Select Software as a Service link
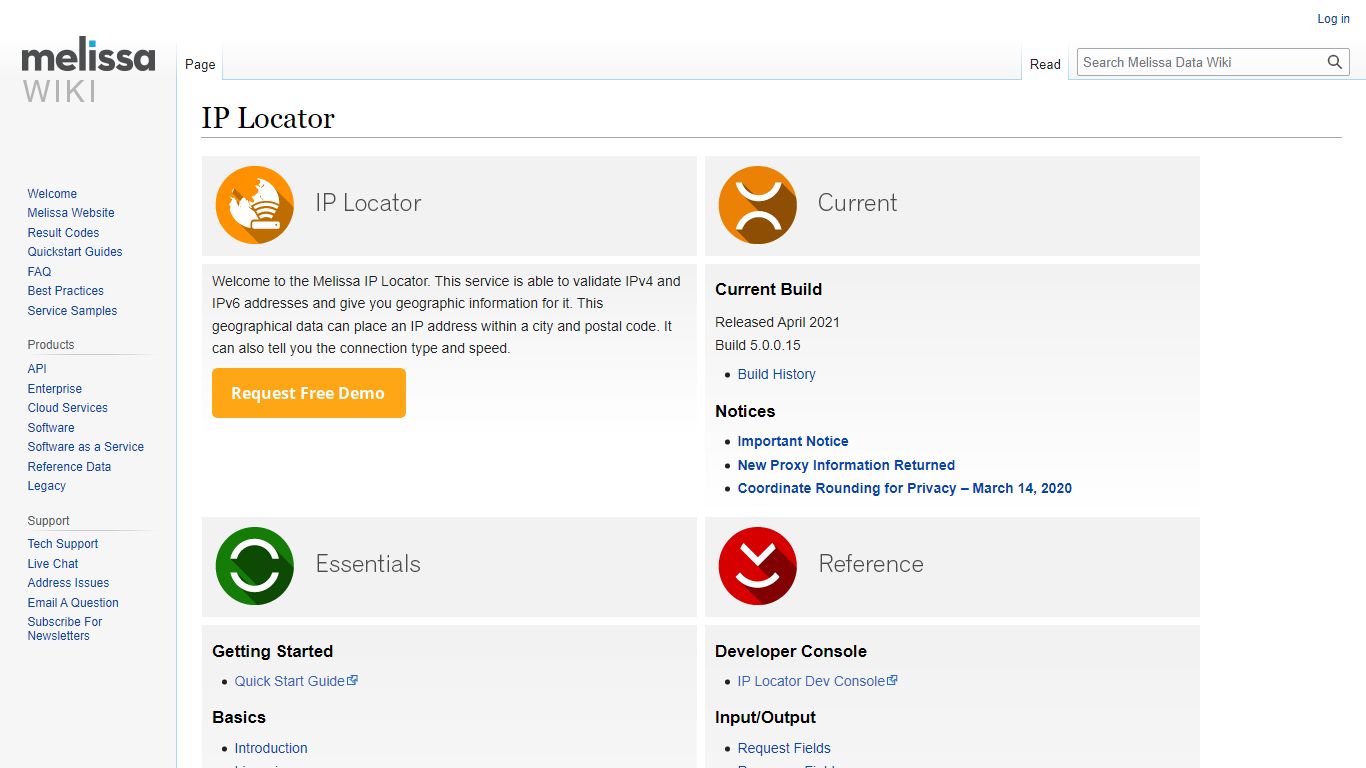This screenshot has height=768, width=1366. point(86,447)
